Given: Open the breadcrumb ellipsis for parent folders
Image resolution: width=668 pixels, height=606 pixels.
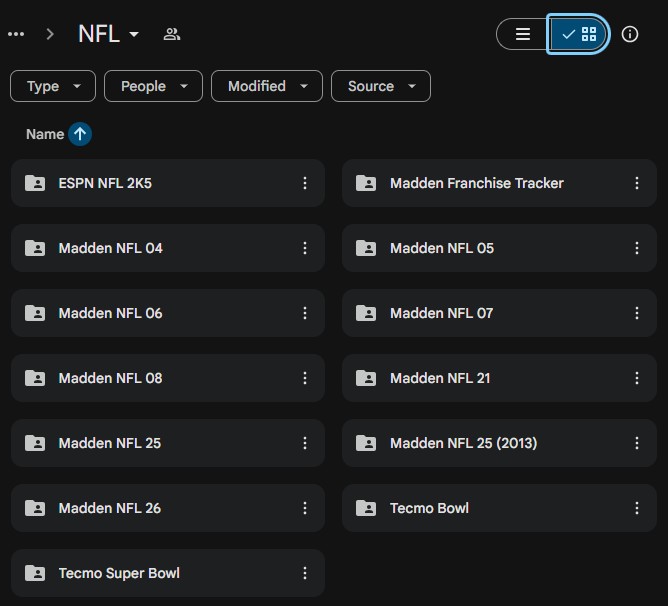Looking at the screenshot, I should (x=16, y=34).
